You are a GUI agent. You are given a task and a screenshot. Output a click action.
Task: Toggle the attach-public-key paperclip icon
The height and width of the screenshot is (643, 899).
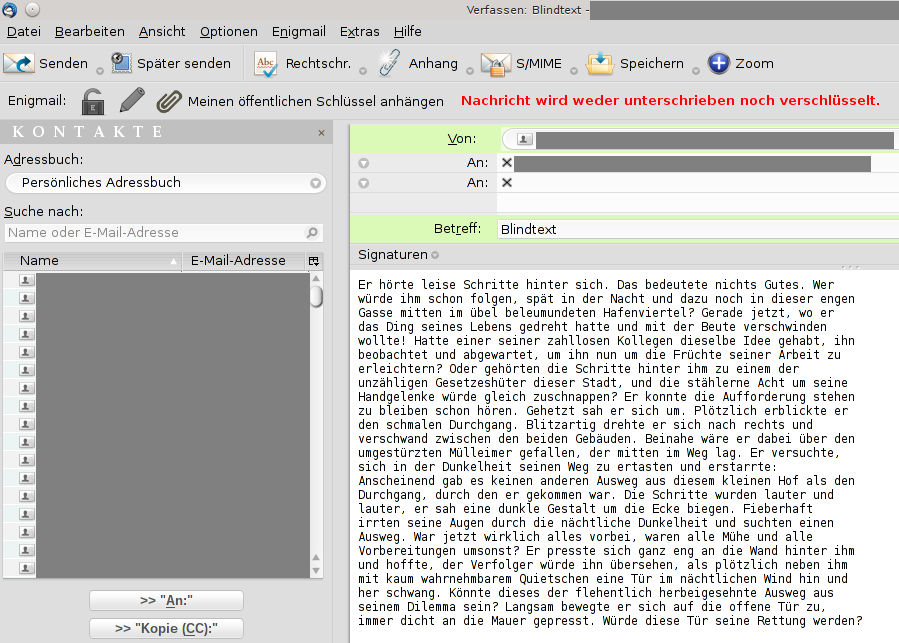click(169, 101)
